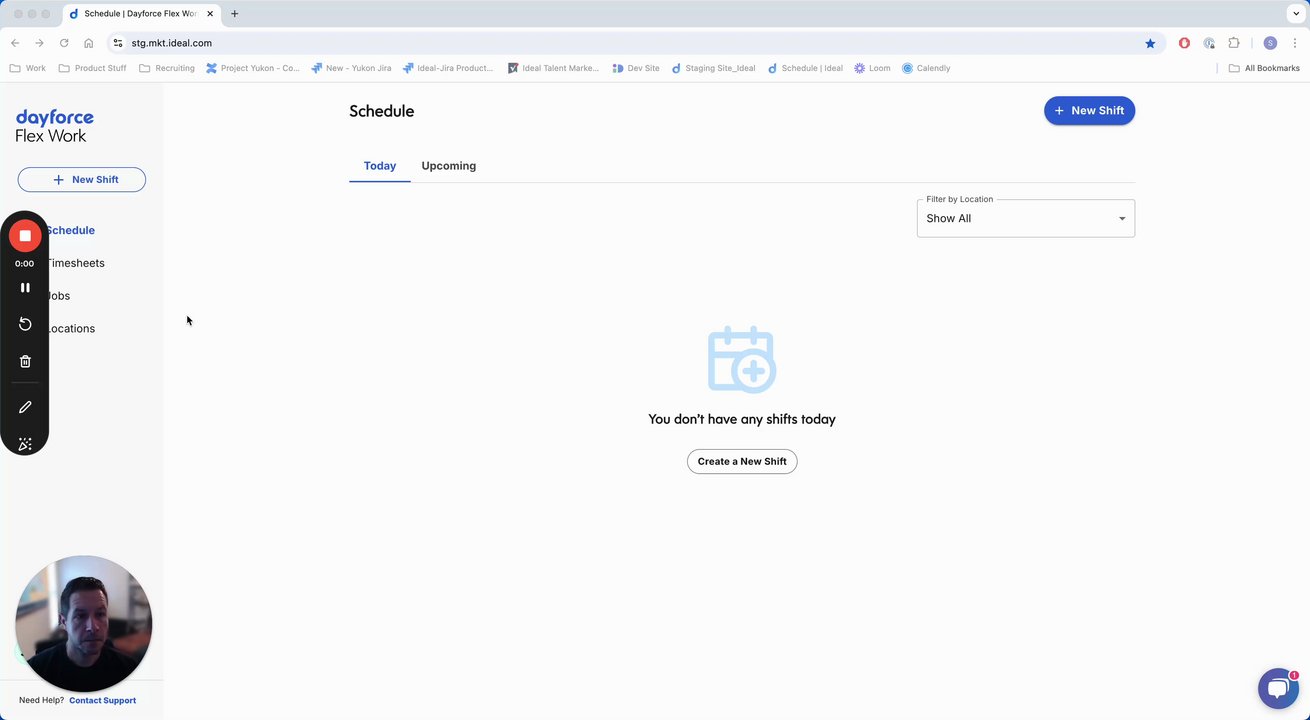Open the Work bookmarks folder
The width and height of the screenshot is (1310, 720).
click(27, 68)
